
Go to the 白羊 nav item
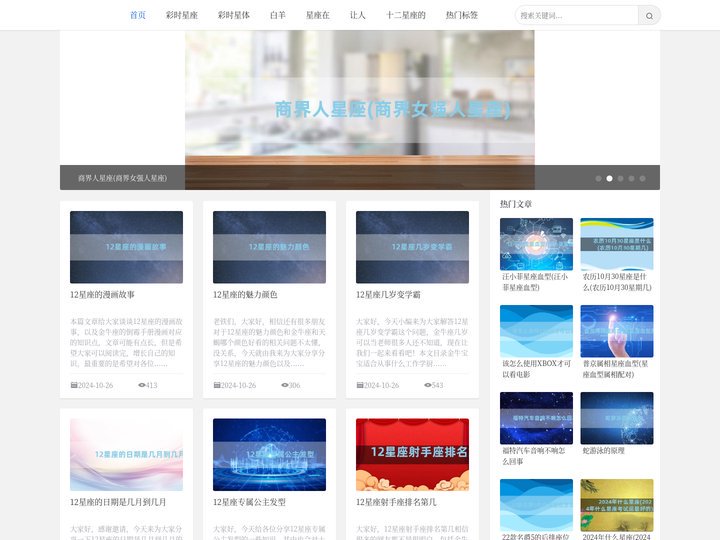[x=278, y=15]
